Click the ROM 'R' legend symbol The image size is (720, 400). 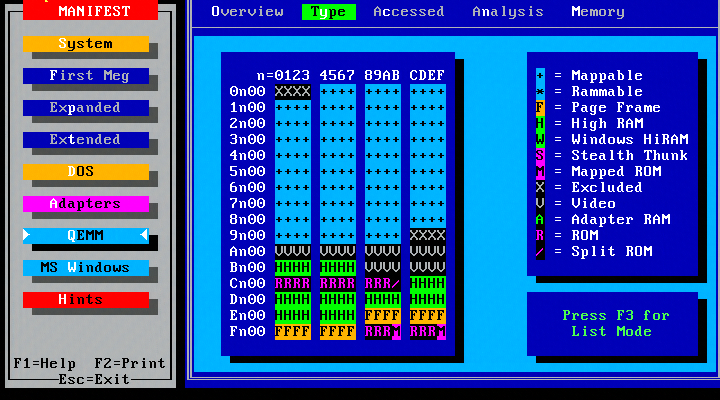coord(540,236)
